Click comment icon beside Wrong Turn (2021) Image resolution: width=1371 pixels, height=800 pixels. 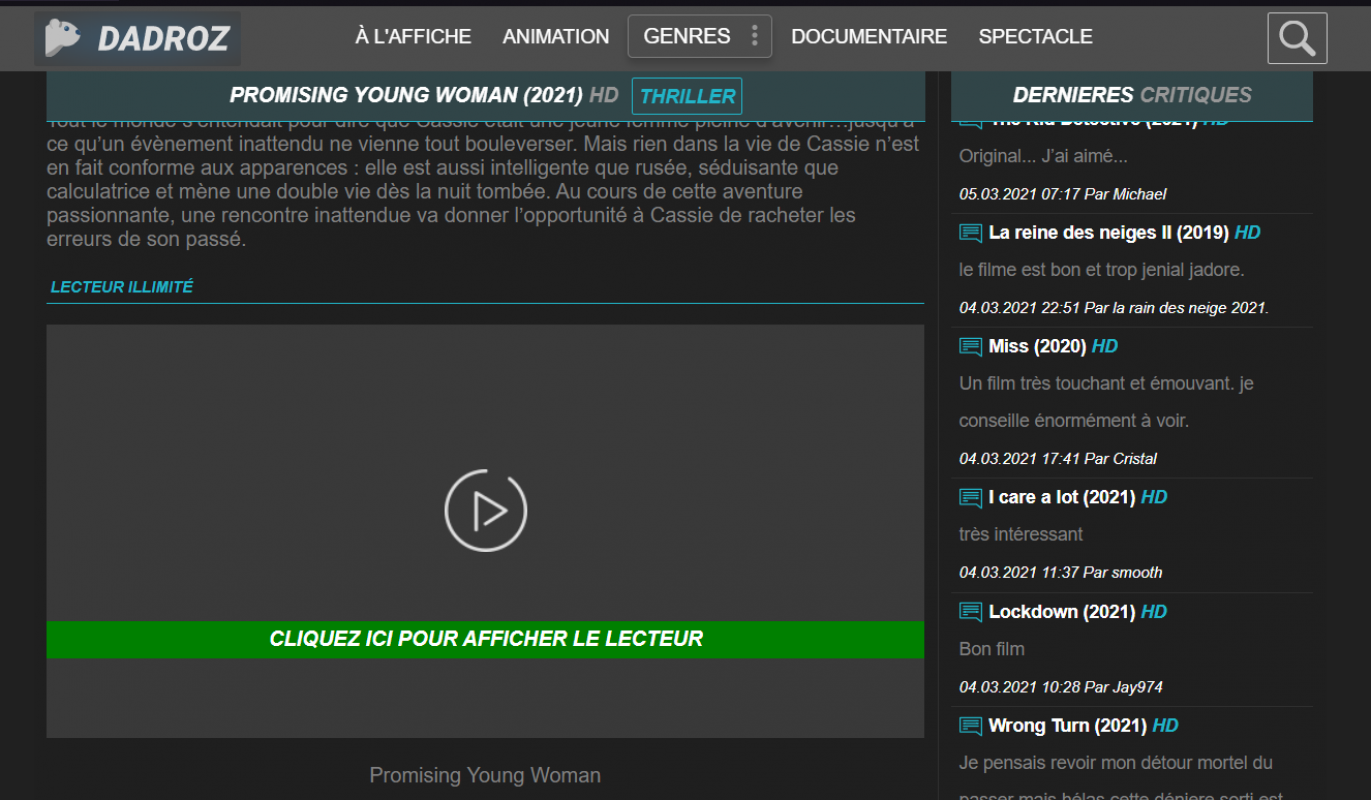tap(970, 725)
